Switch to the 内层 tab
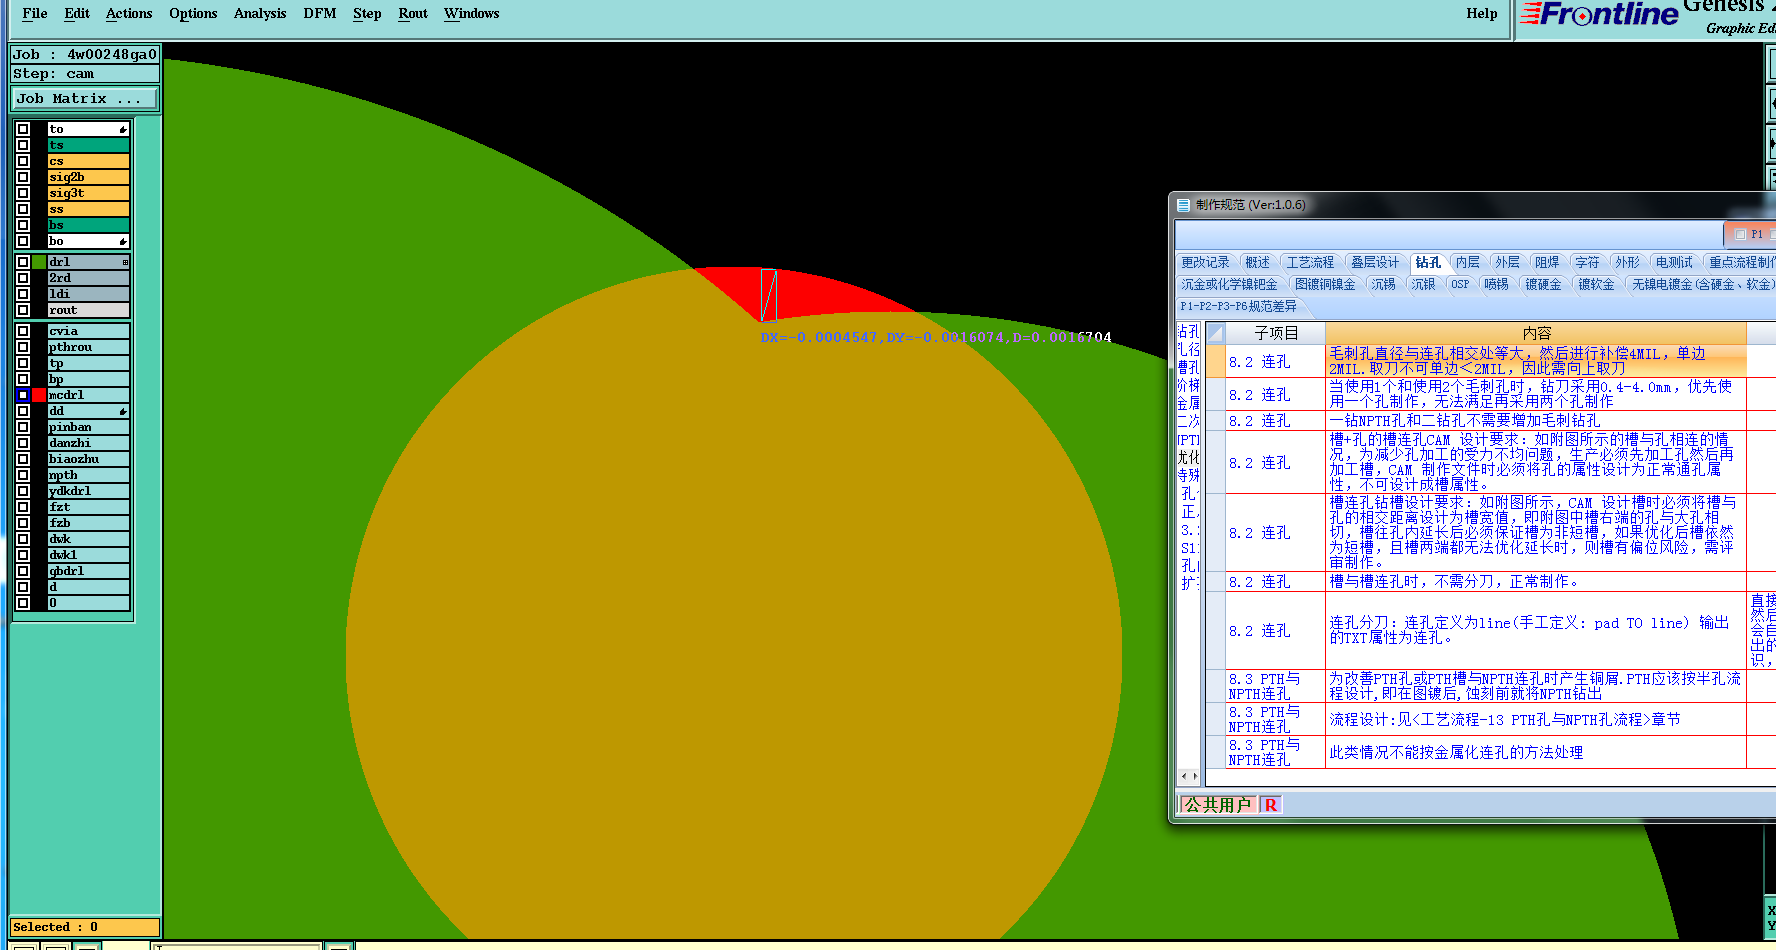 (x=1468, y=262)
